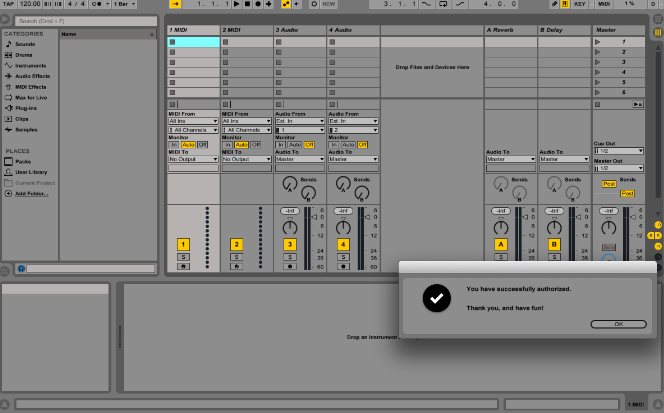Launch scene 1 in Master track
This screenshot has width=664, height=413.
(598, 42)
